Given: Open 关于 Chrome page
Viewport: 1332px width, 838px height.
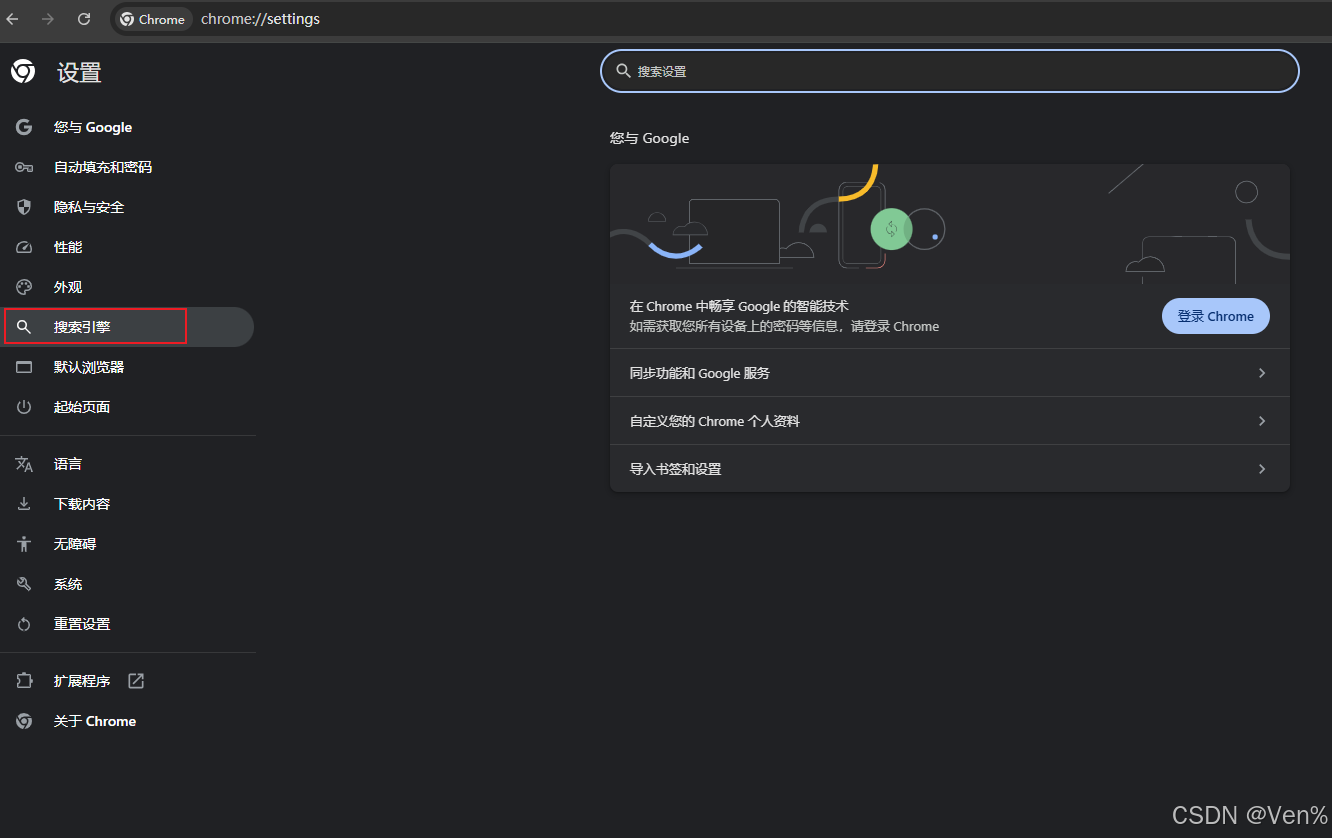Looking at the screenshot, I should coord(127,721).
